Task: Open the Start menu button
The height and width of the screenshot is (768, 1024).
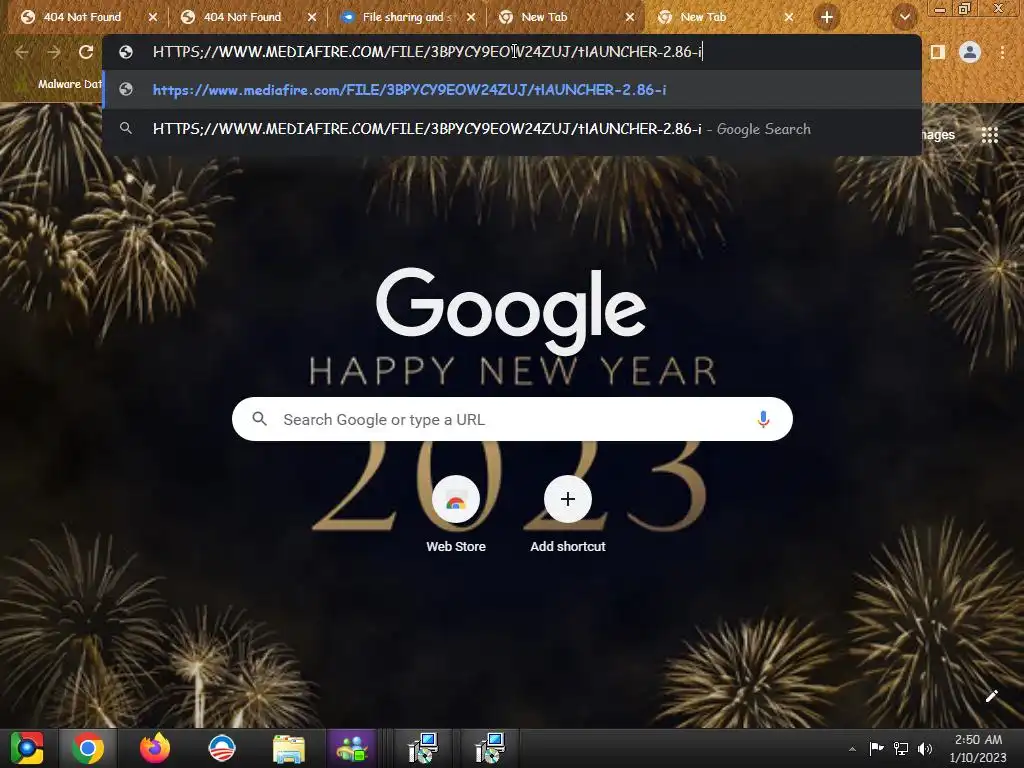Action: (27, 748)
